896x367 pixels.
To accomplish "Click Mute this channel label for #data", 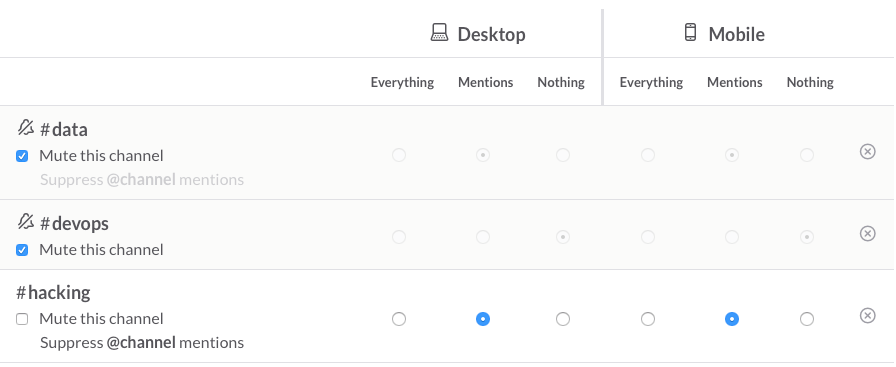I will click(x=101, y=155).
